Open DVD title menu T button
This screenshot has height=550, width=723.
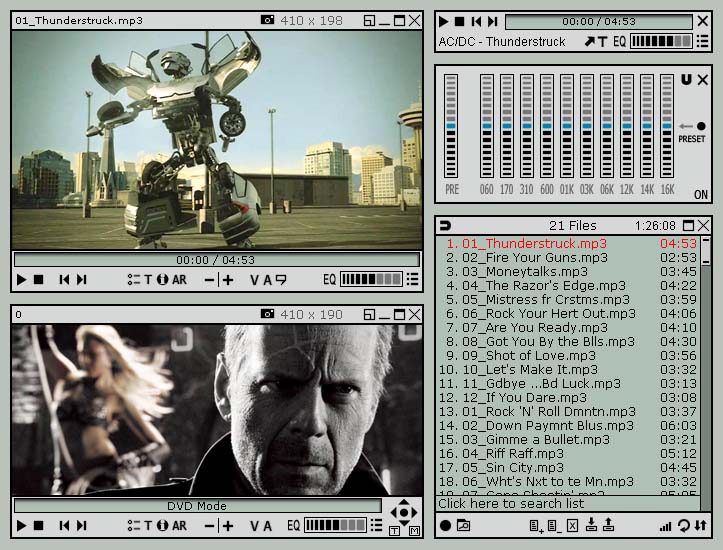tap(394, 531)
